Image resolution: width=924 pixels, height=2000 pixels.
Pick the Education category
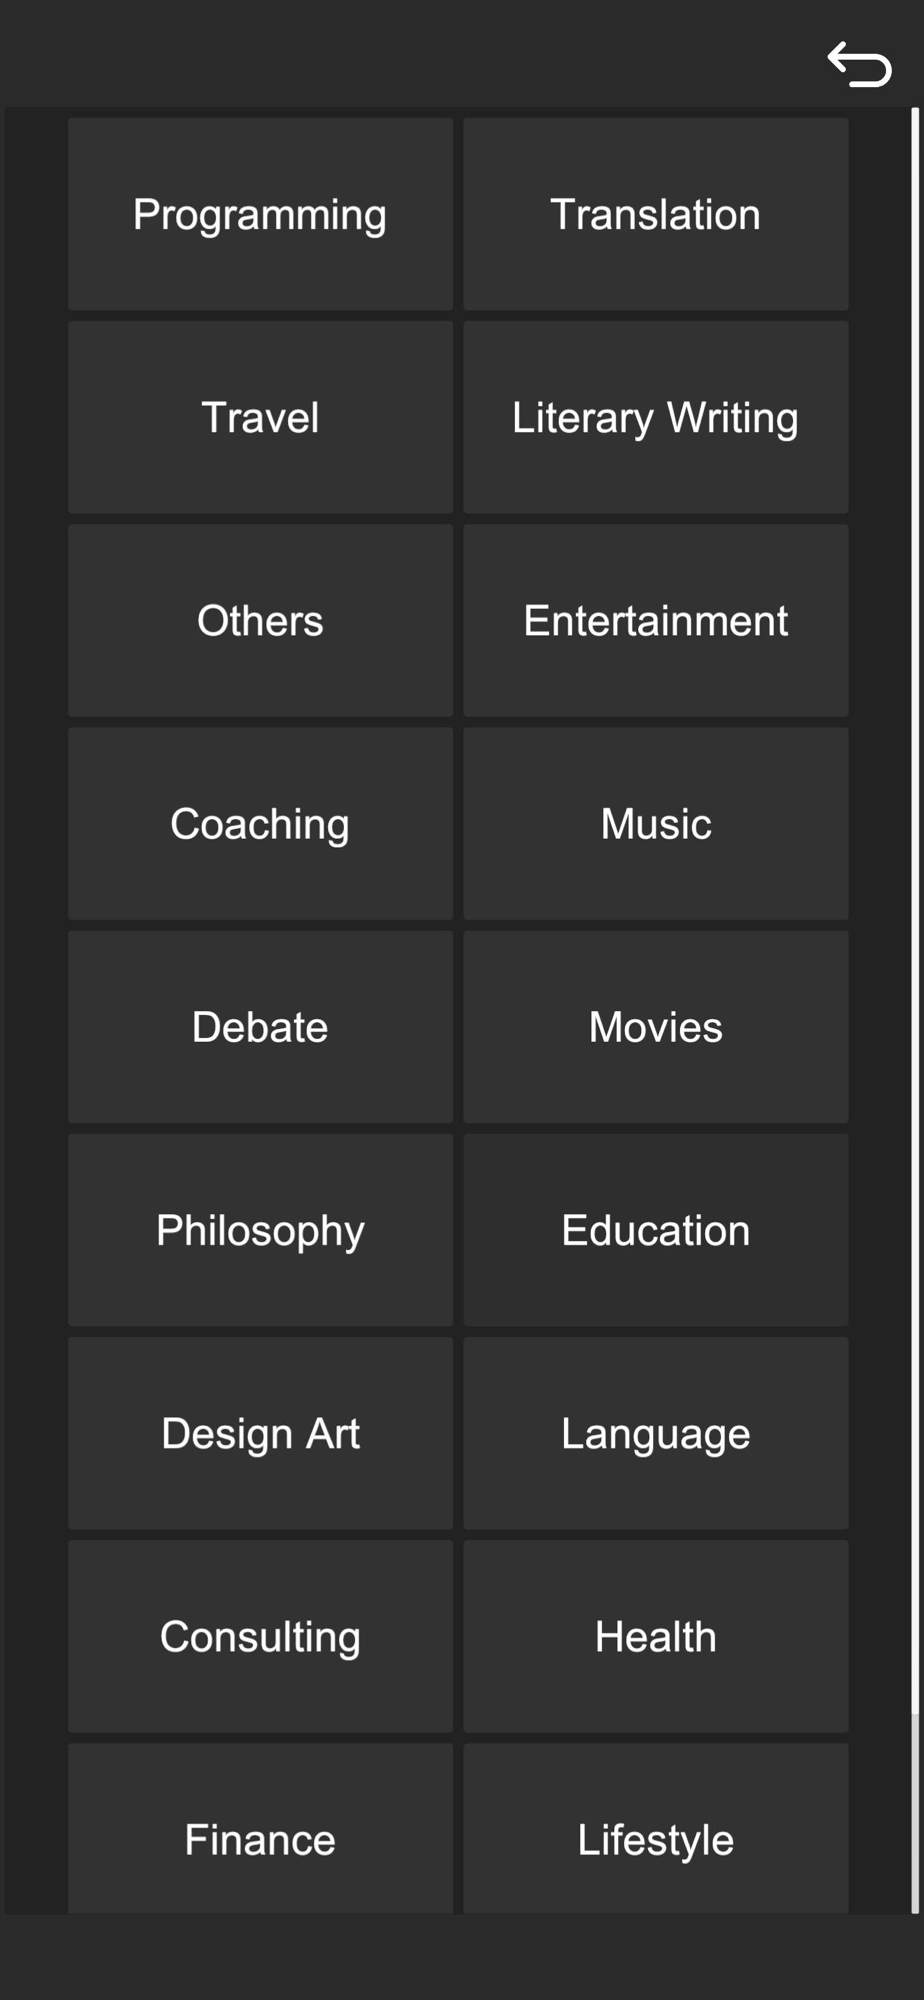pyautogui.click(x=656, y=1229)
